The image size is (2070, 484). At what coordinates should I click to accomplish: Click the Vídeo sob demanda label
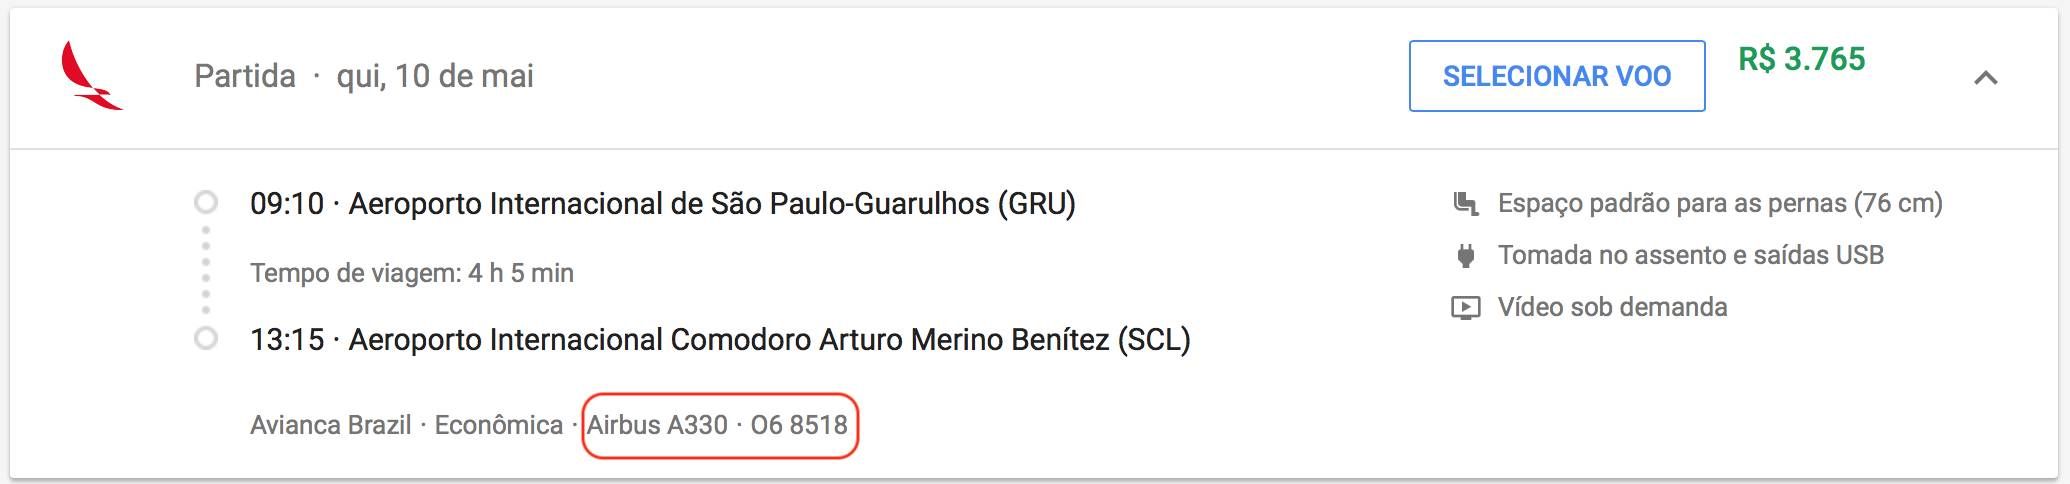[x=1613, y=308]
